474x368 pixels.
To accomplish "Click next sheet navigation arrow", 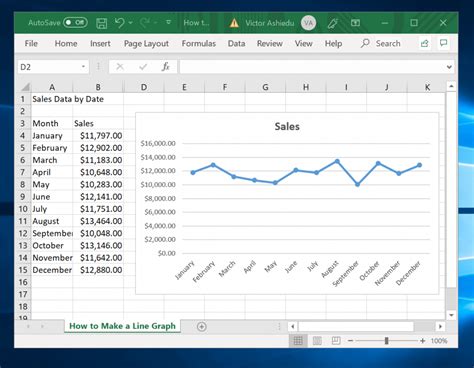I will point(42,326).
